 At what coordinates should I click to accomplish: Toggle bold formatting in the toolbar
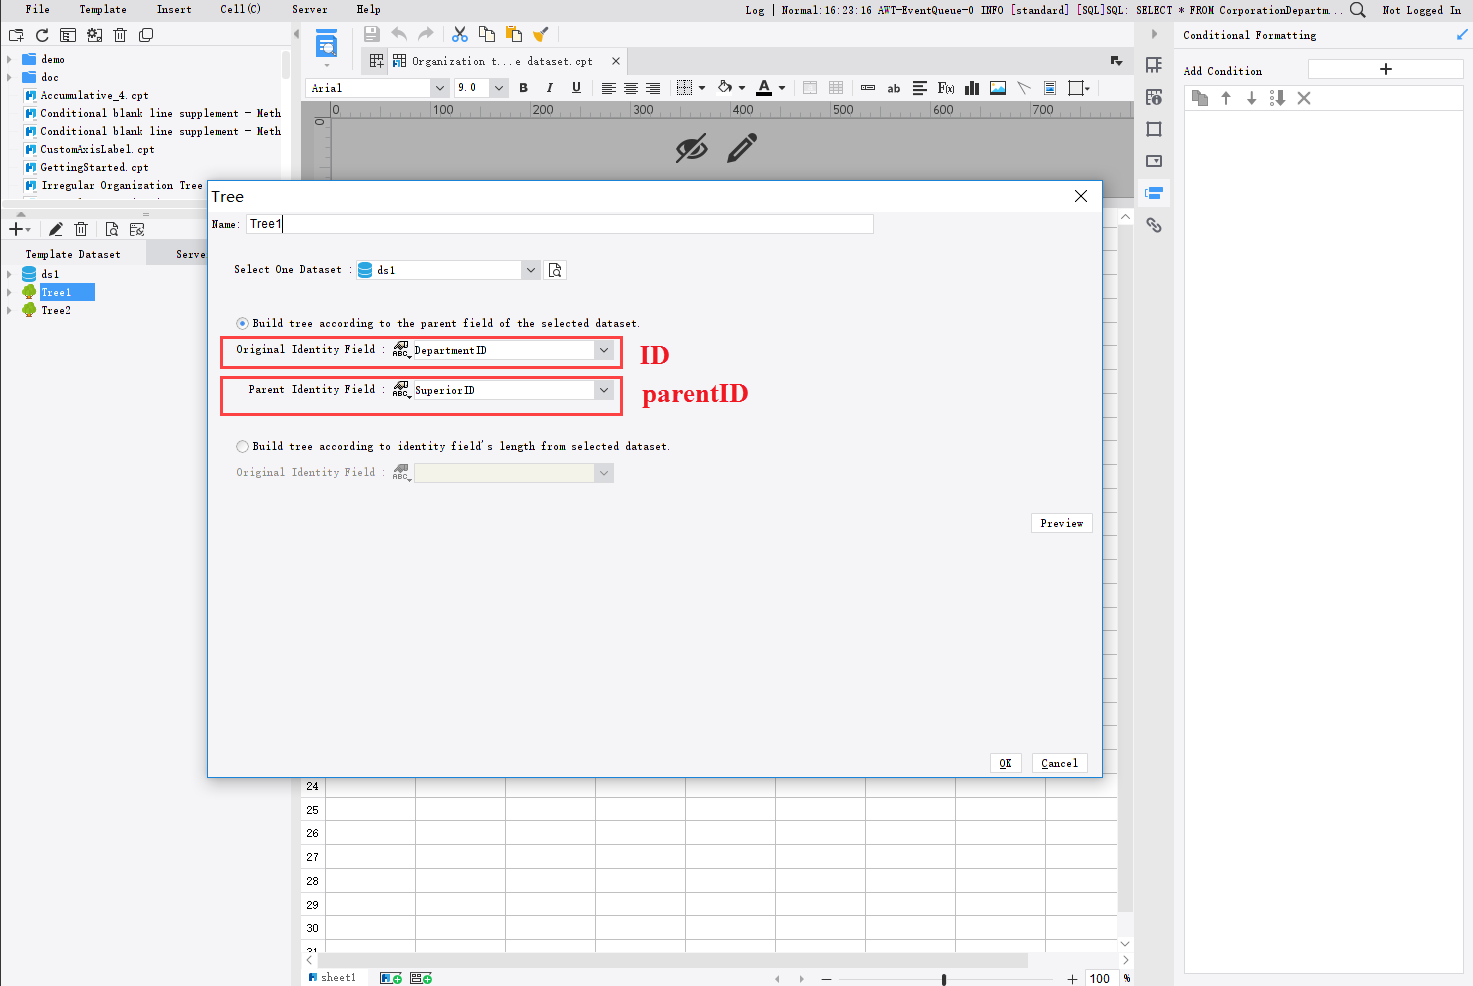click(523, 88)
